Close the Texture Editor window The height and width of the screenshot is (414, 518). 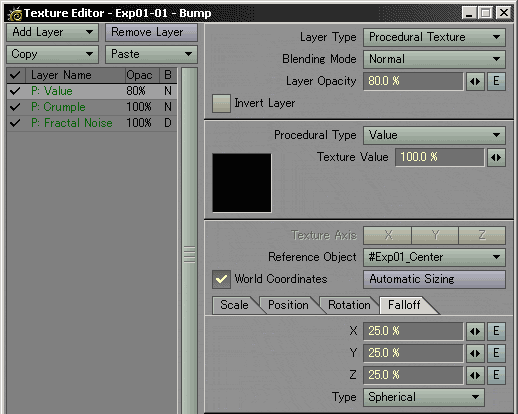(x=504, y=13)
